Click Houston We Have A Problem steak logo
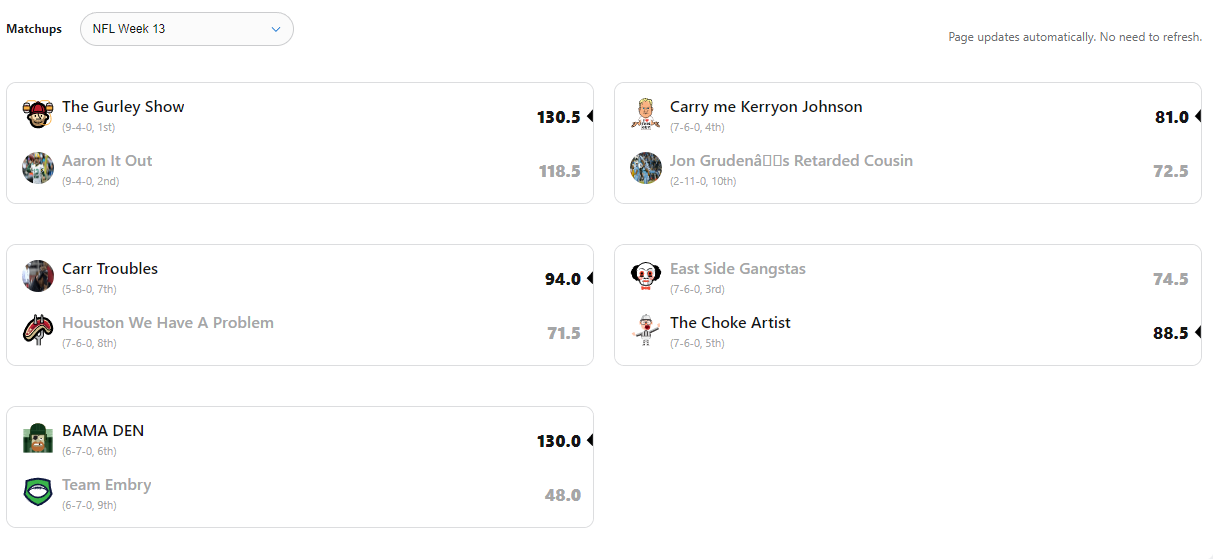 38,330
